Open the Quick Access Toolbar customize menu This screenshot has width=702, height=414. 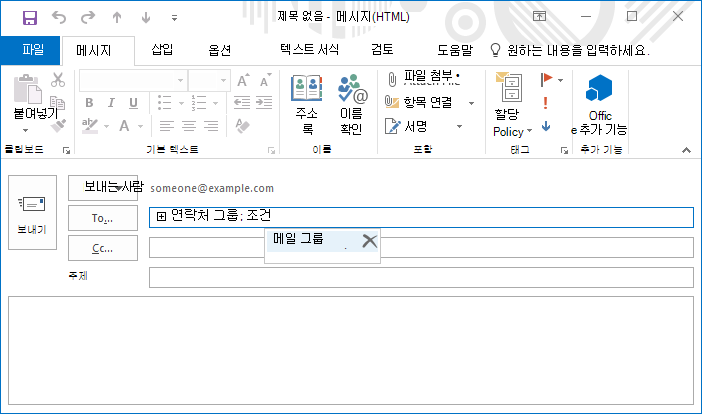(175, 18)
